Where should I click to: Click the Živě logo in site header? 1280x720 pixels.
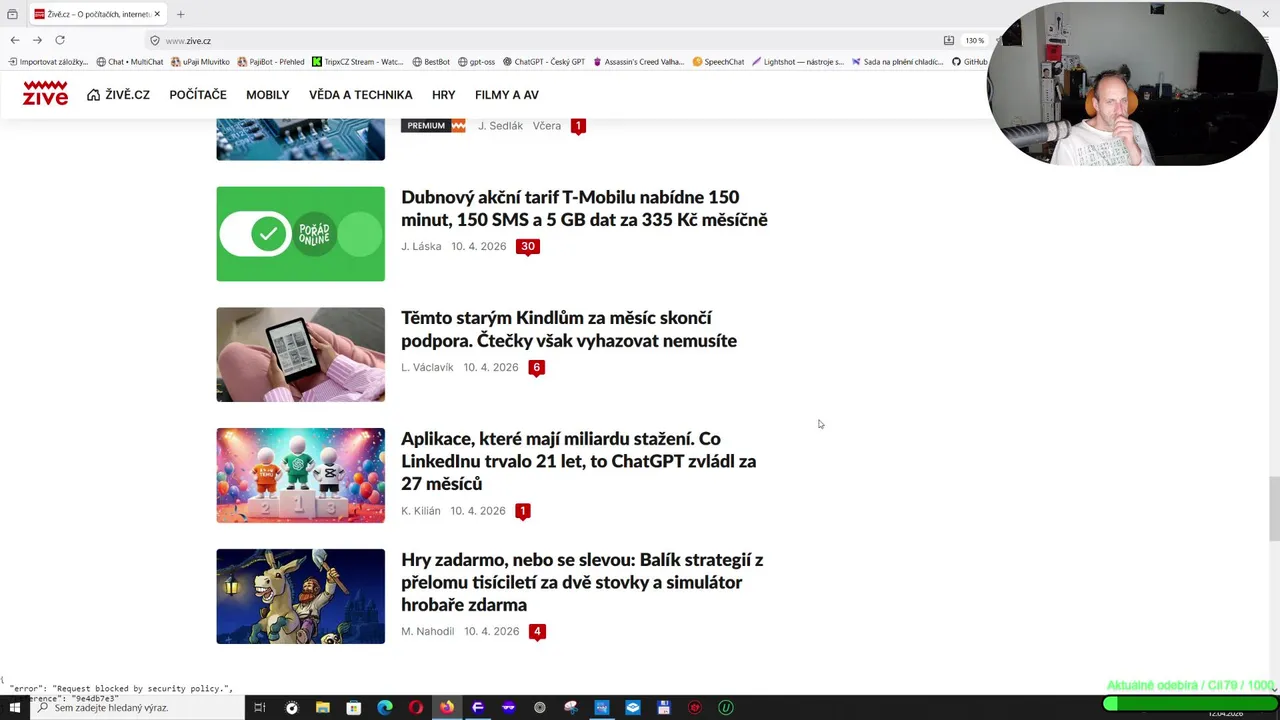[x=45, y=93]
